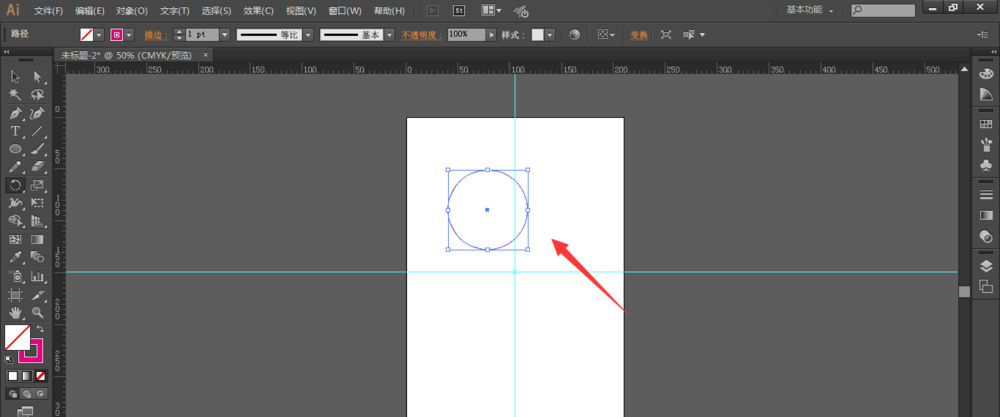Open the Gradient panel icon
The width and height of the screenshot is (1000, 417).
pos(985,216)
